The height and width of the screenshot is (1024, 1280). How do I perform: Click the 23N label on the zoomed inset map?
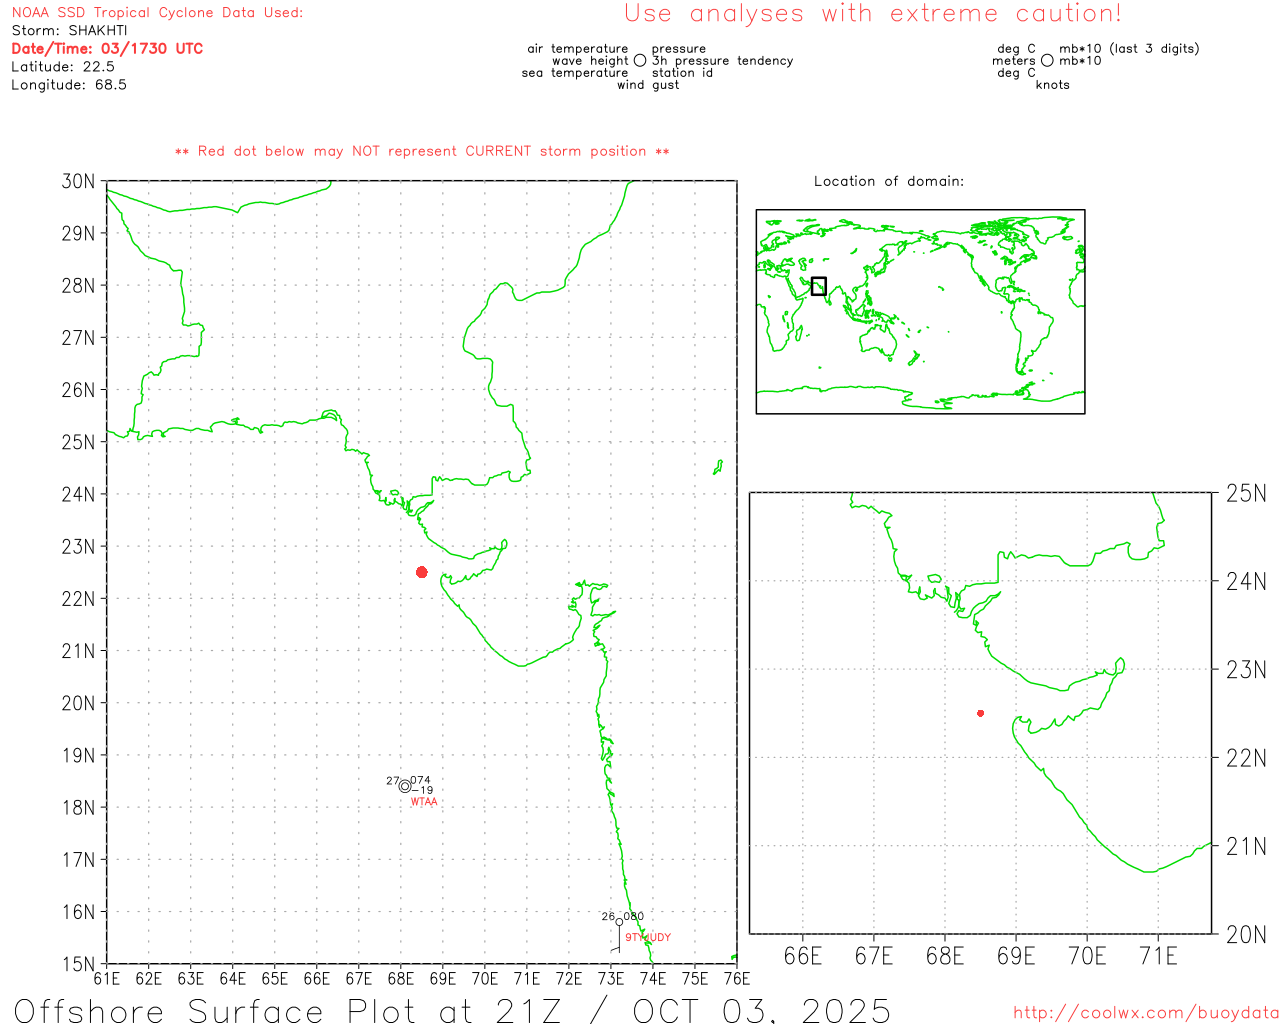[x=1246, y=669]
